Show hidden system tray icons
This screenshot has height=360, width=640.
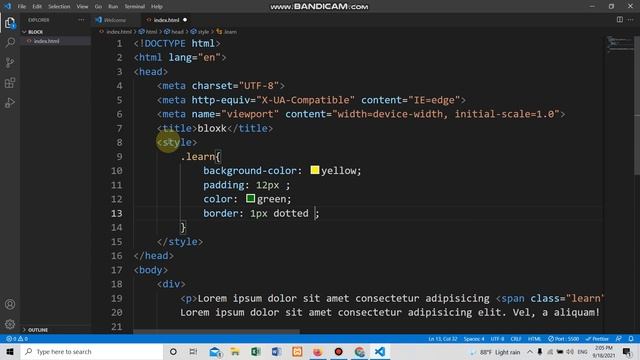530,352
